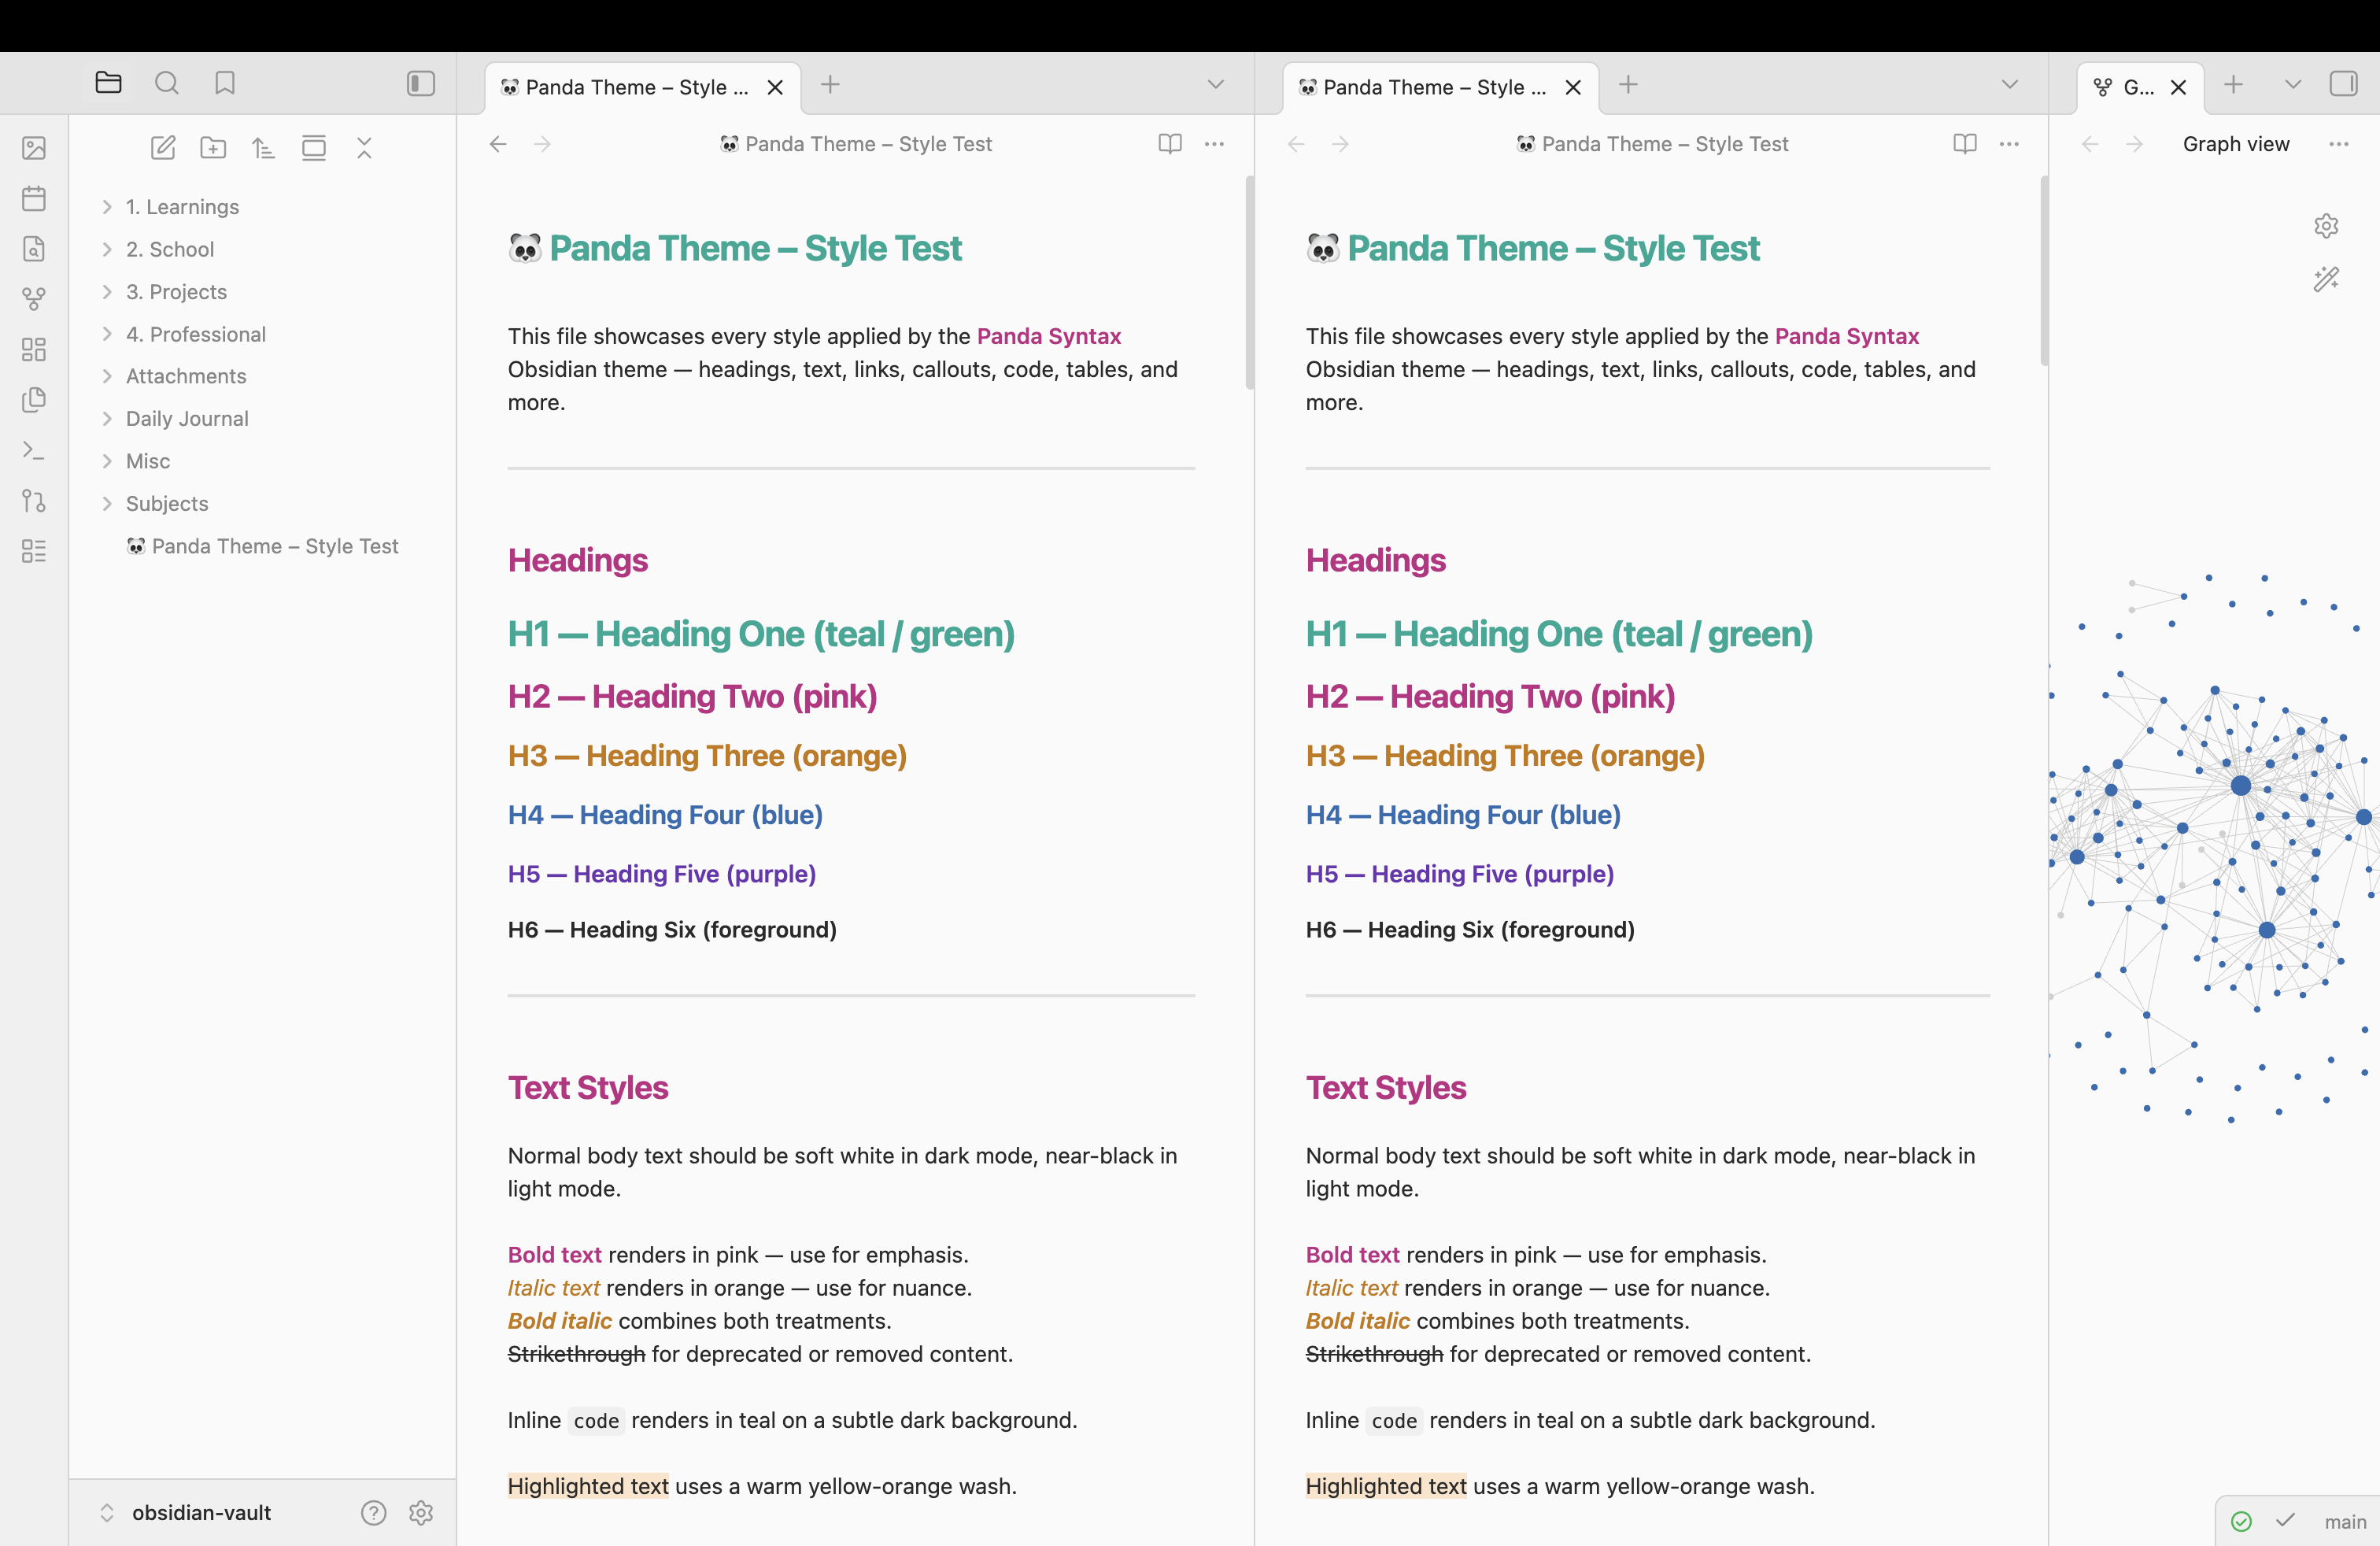Click Panda Syntax link in first pane
2380x1546 pixels.
[1048, 336]
